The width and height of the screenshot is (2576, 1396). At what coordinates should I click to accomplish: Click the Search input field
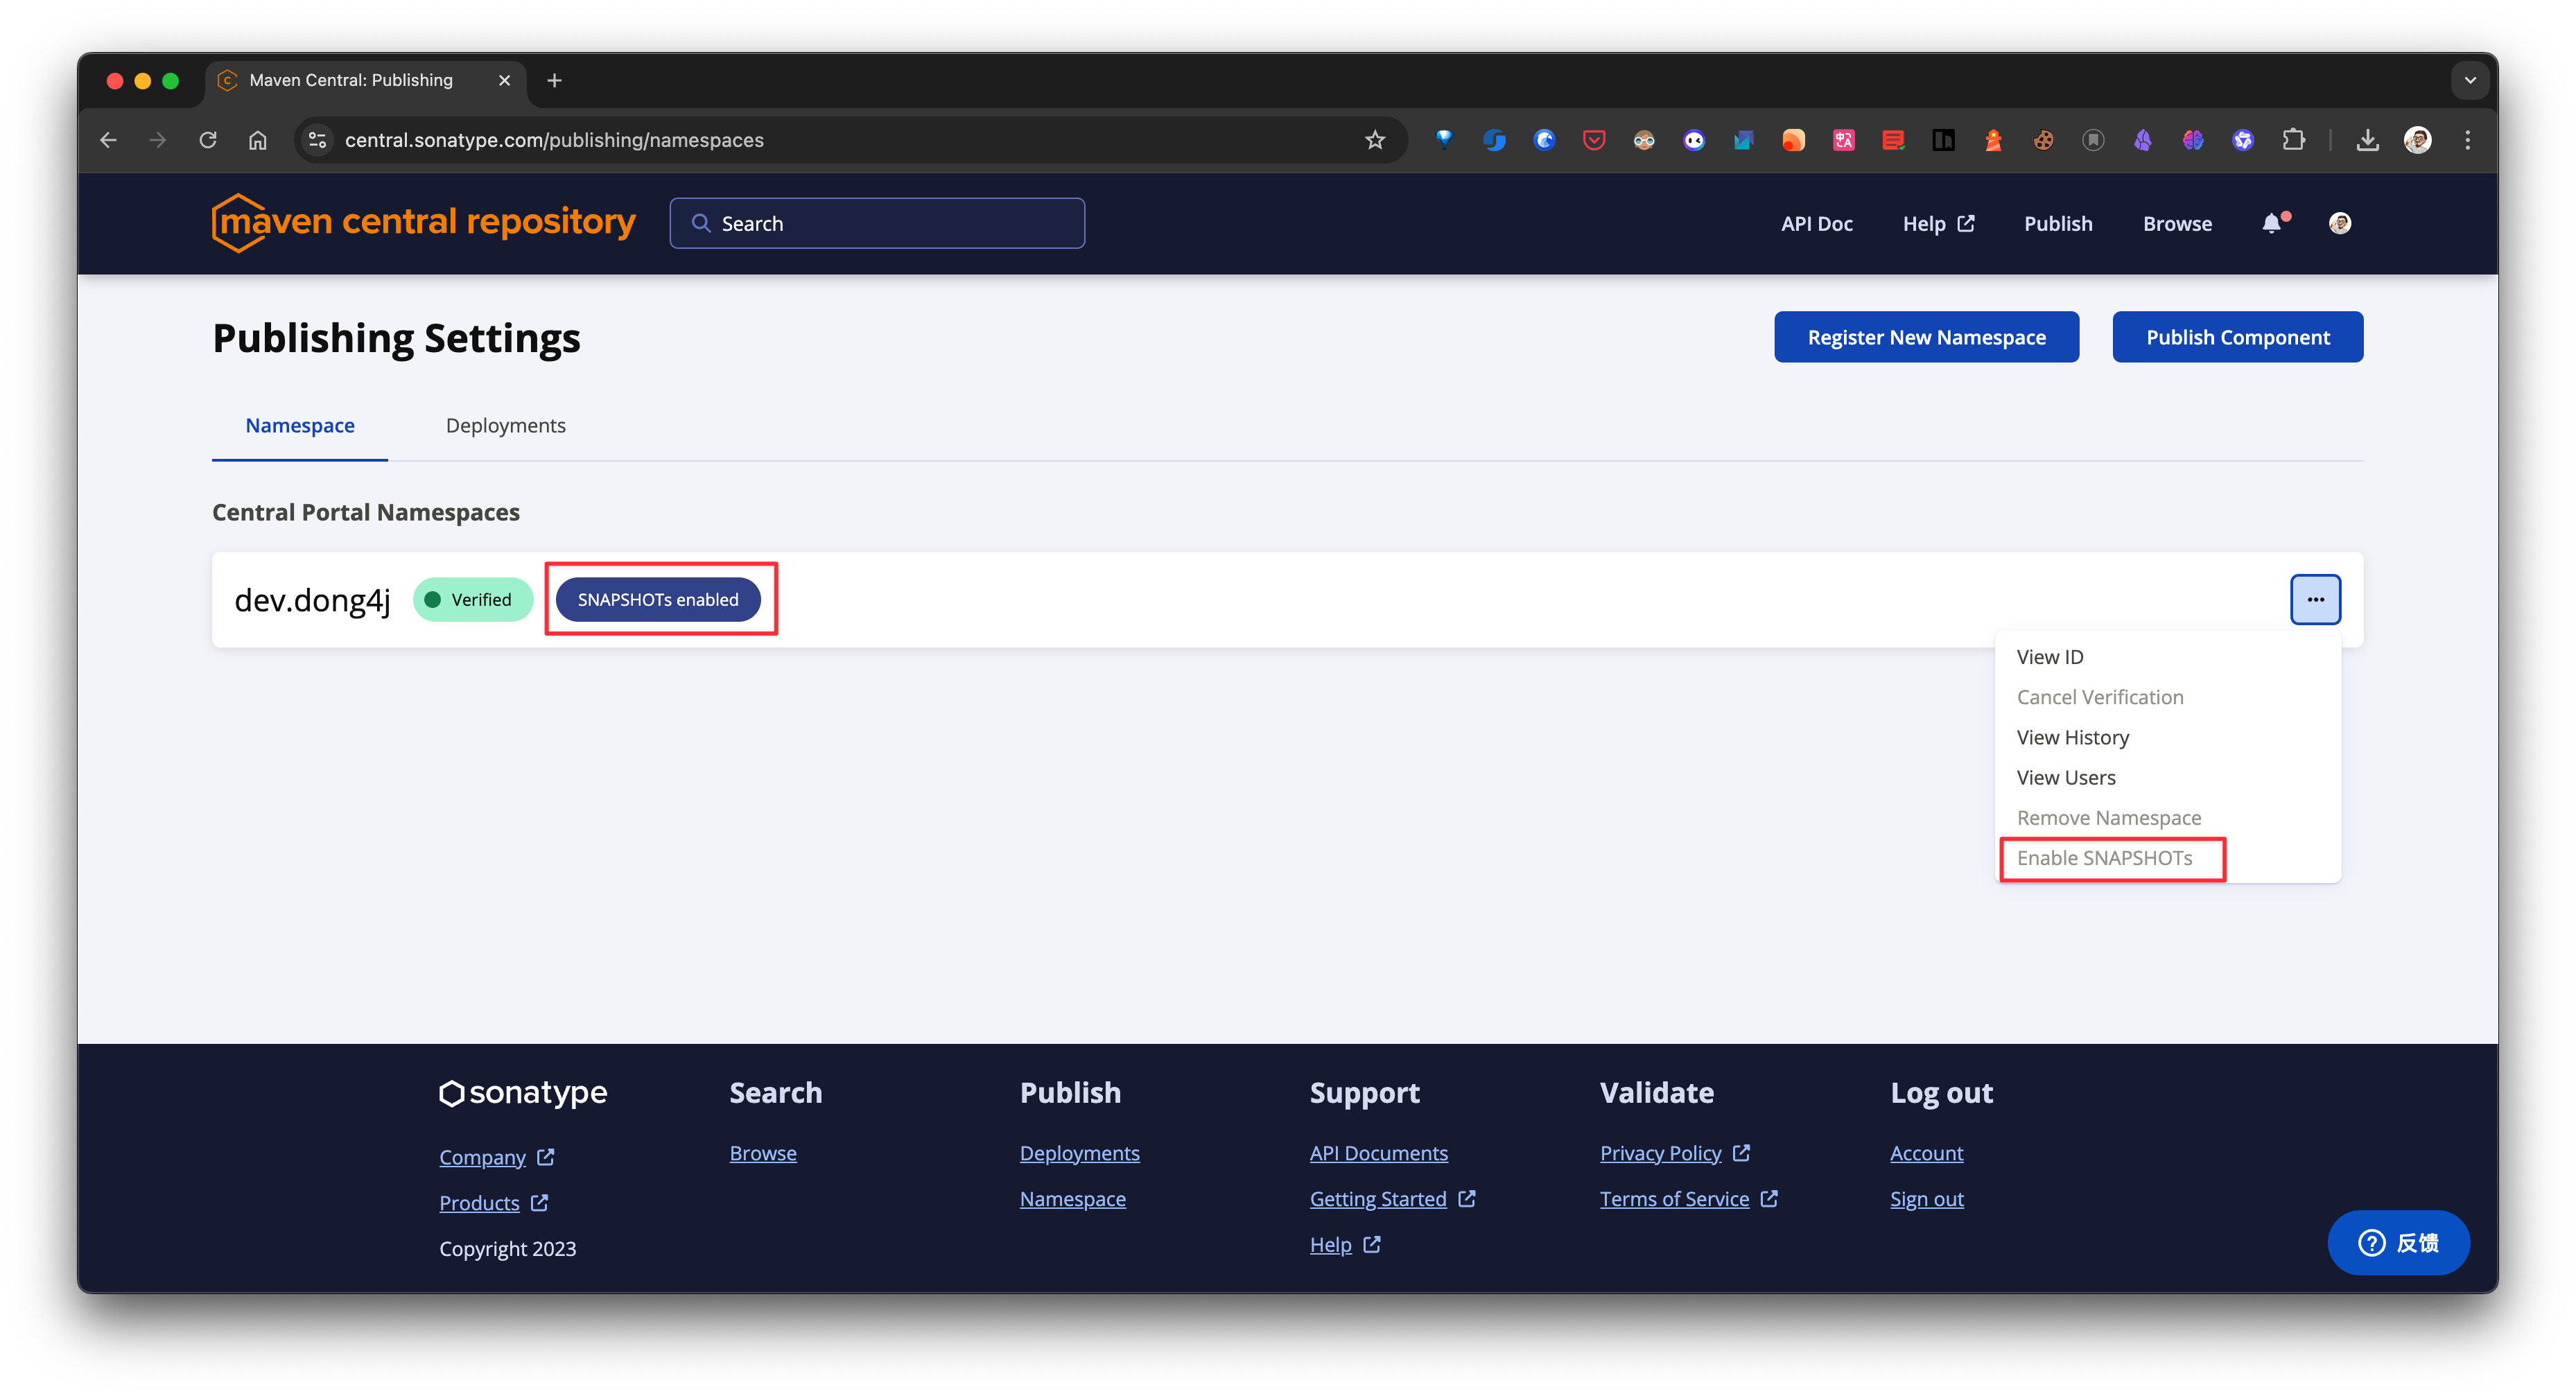[x=877, y=223]
